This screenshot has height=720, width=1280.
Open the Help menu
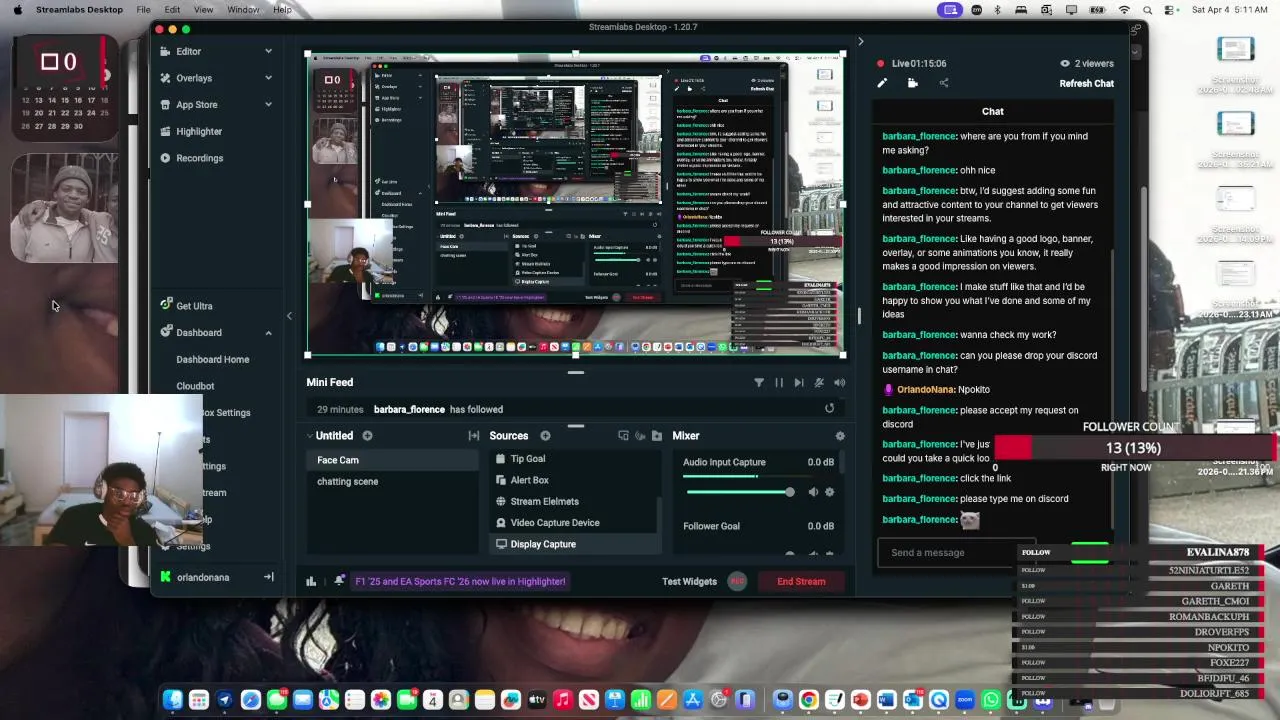tap(282, 9)
